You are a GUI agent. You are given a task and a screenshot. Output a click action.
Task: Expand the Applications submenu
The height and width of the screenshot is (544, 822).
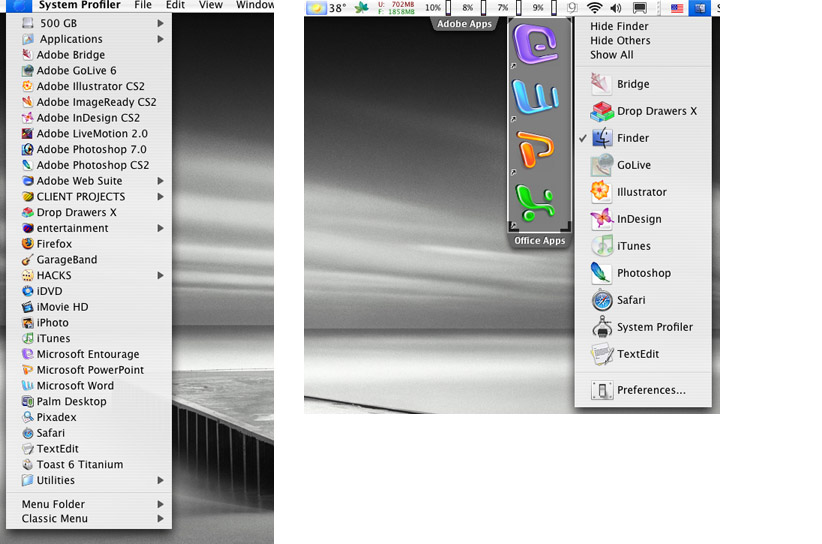point(89,39)
